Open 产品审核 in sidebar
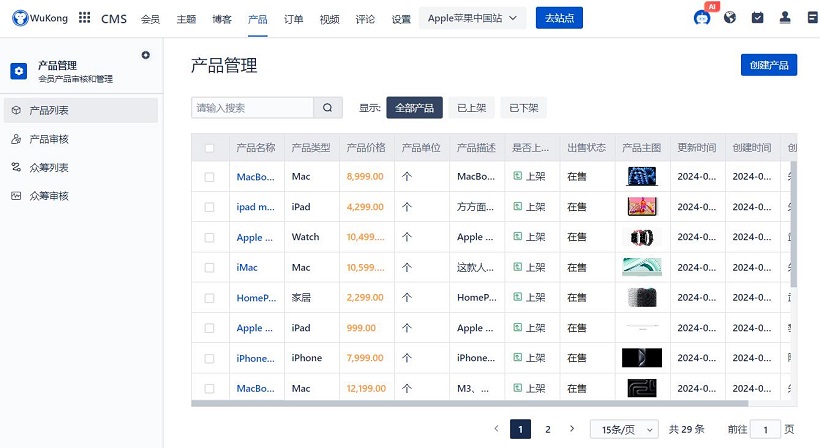Viewport: 820px width, 448px height. pos(81,139)
